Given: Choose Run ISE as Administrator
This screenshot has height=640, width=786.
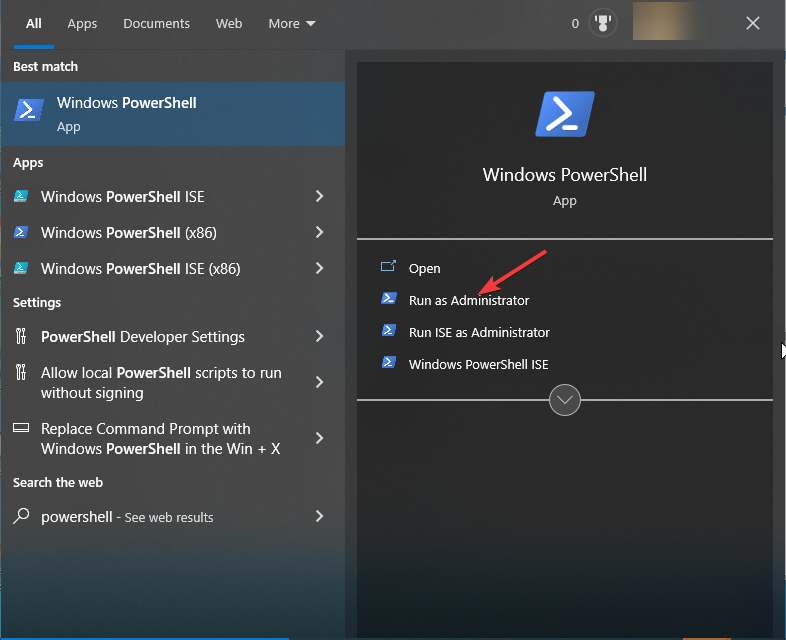Looking at the screenshot, I should pos(479,332).
